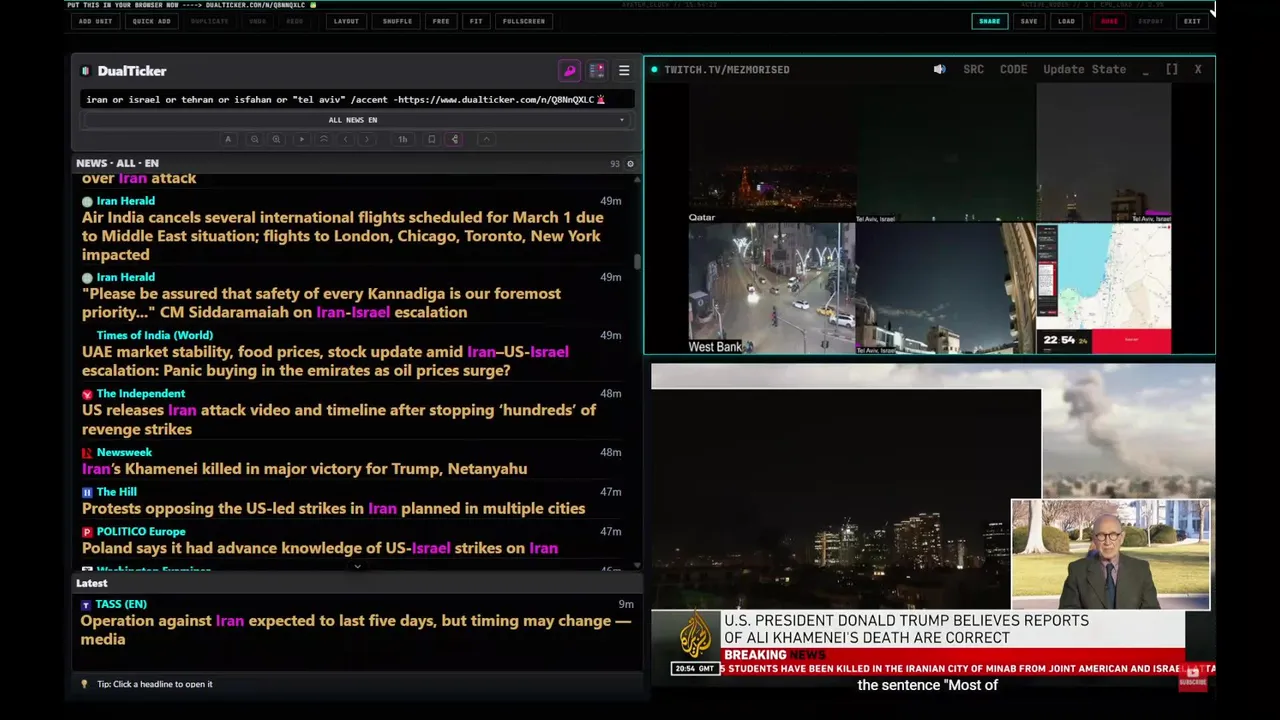Click Update State in Twitch panel

point(1084,69)
